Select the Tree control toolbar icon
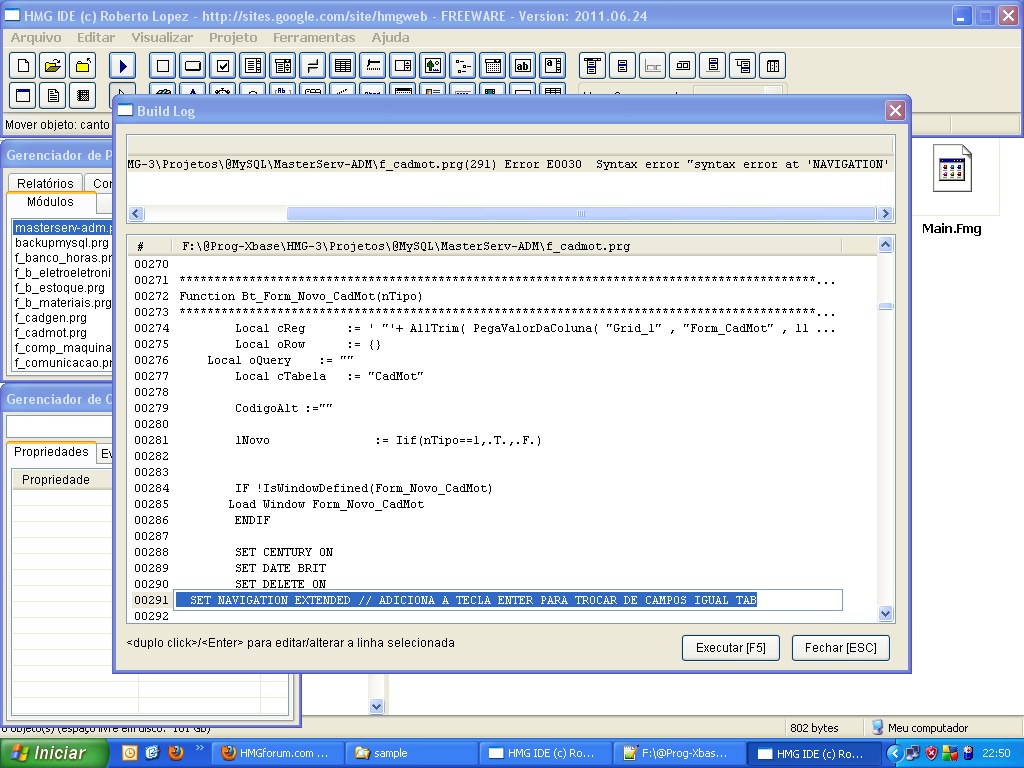 pos(463,66)
